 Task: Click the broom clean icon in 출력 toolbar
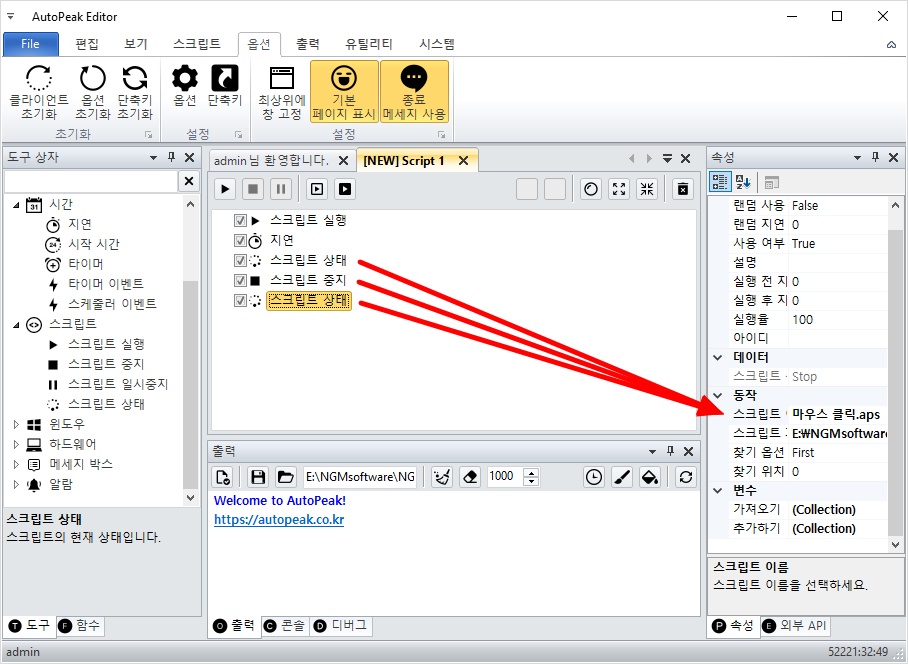coord(442,477)
